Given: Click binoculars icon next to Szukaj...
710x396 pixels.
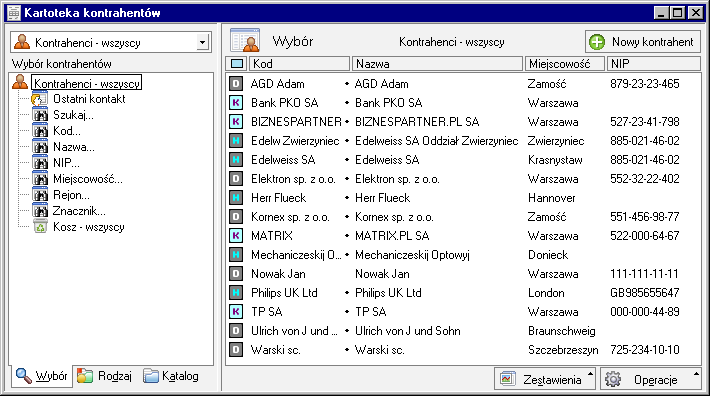Looking at the screenshot, I should pos(40,115).
